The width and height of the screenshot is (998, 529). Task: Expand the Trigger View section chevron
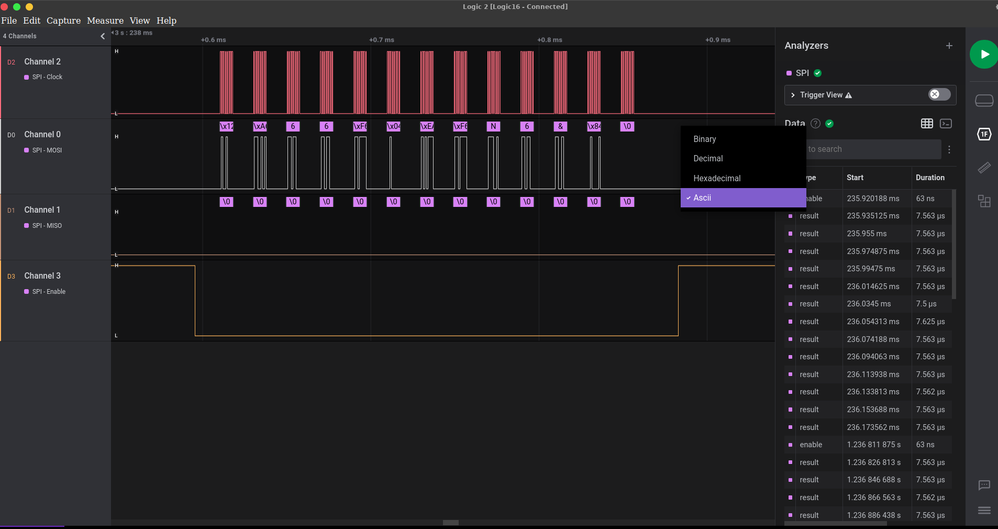pyautogui.click(x=793, y=95)
